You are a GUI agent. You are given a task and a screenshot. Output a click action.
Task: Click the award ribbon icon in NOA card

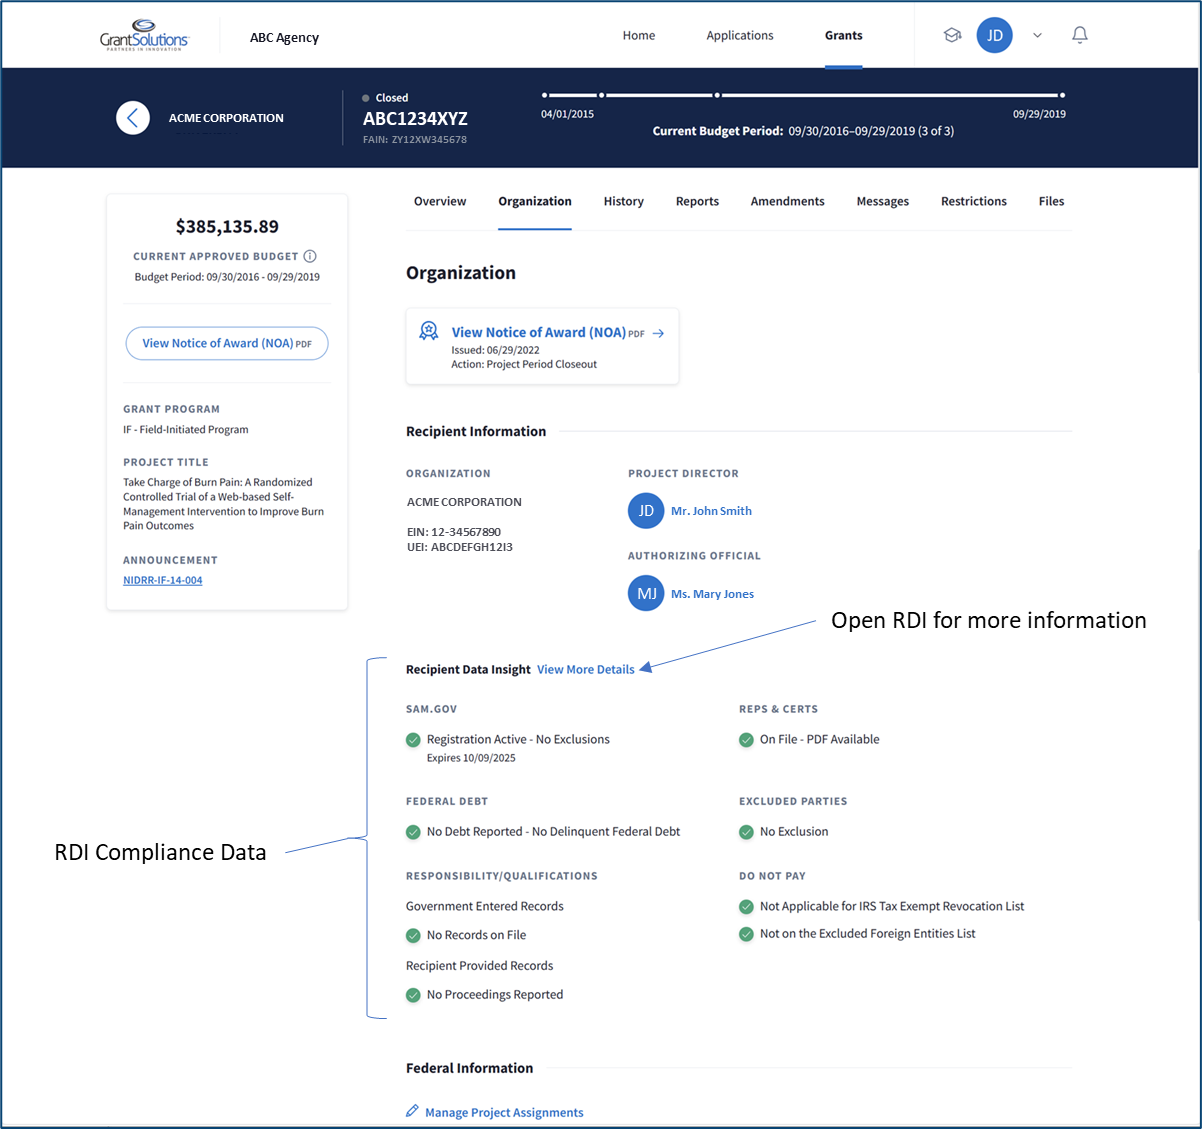pyautogui.click(x=429, y=332)
